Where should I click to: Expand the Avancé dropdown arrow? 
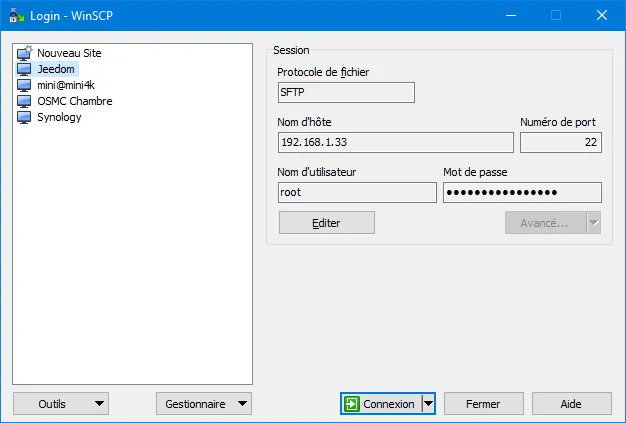click(x=594, y=223)
